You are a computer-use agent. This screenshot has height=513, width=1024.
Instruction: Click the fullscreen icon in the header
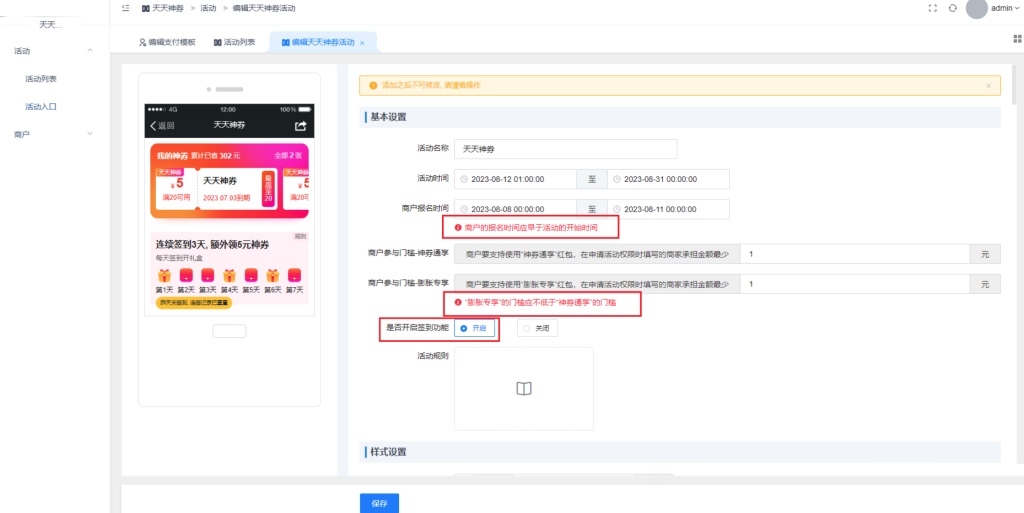933,8
